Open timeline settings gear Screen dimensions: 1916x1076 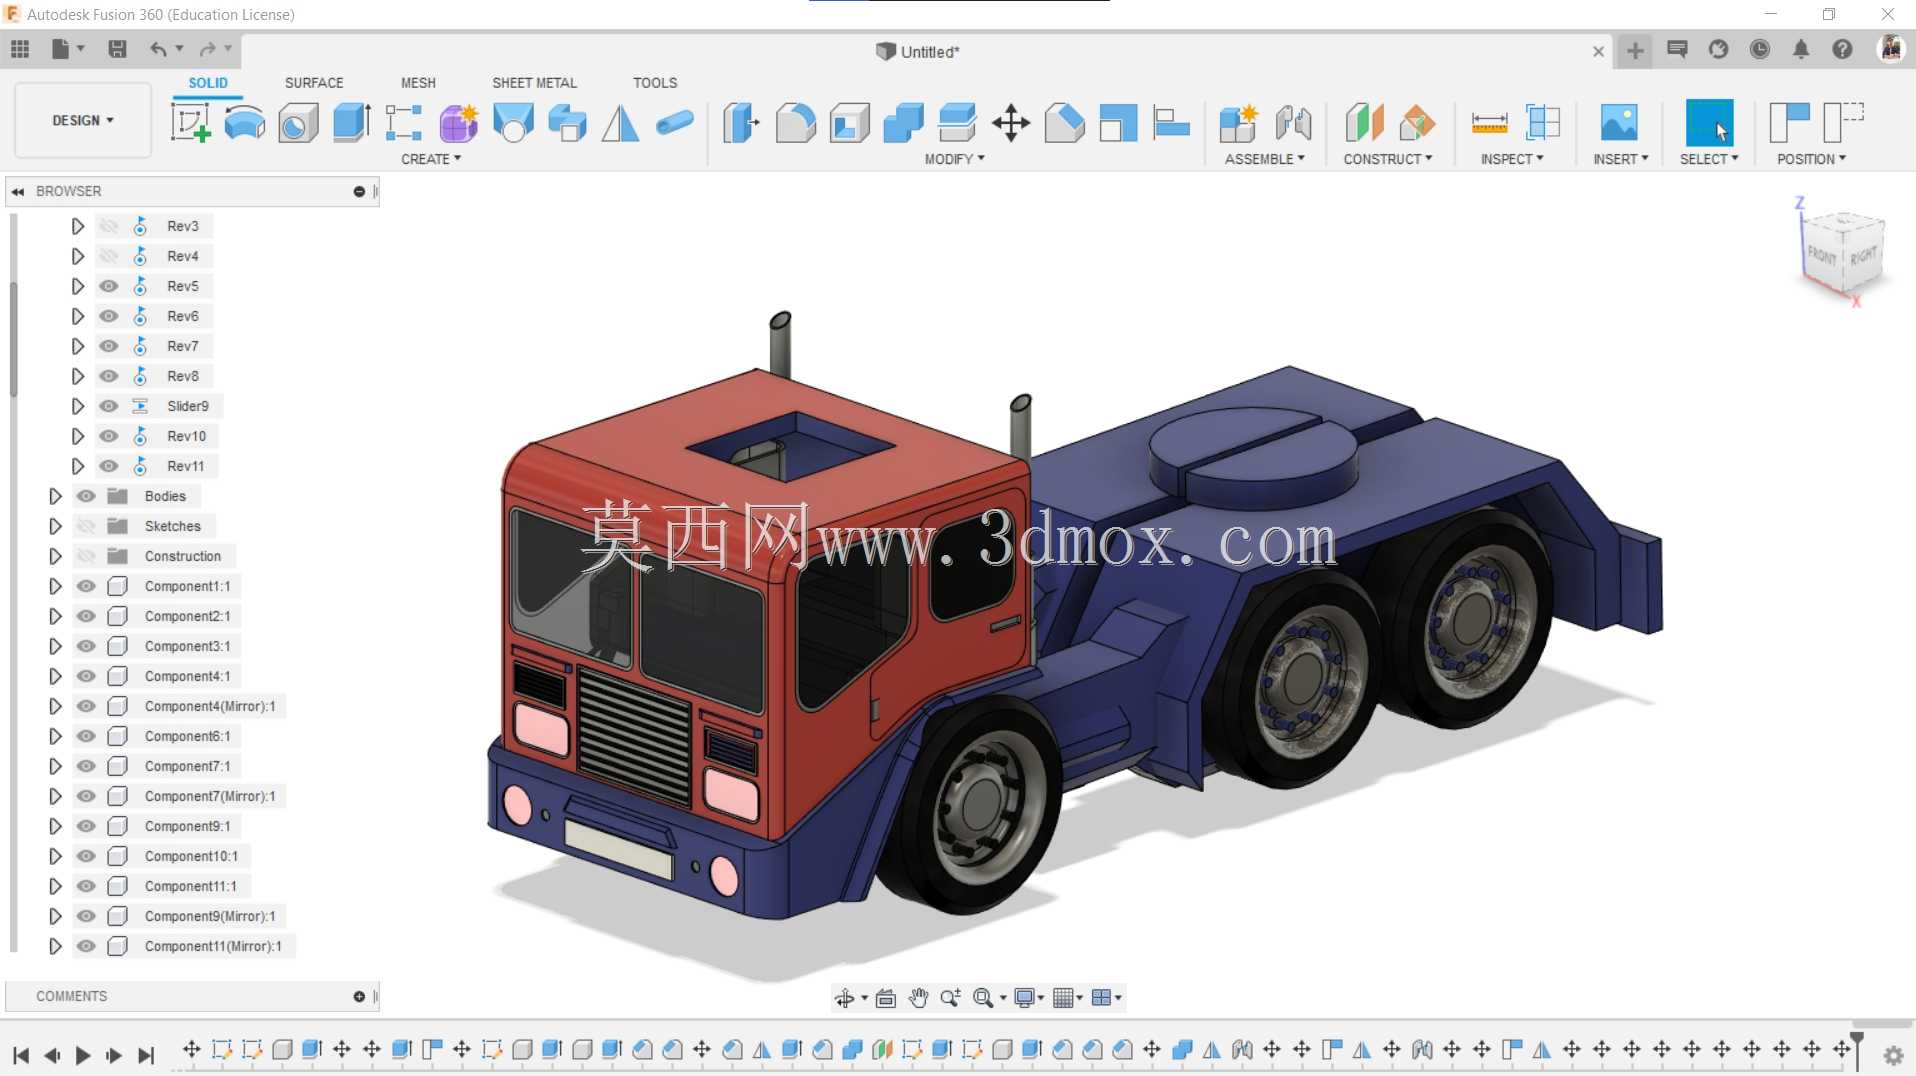coord(1893,1055)
